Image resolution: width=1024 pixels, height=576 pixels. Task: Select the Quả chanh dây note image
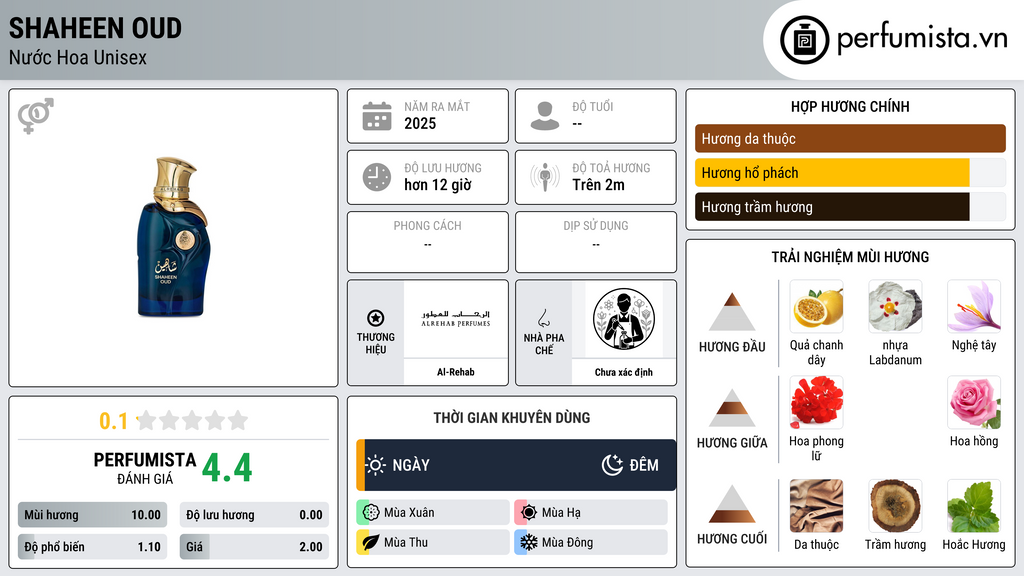point(816,306)
